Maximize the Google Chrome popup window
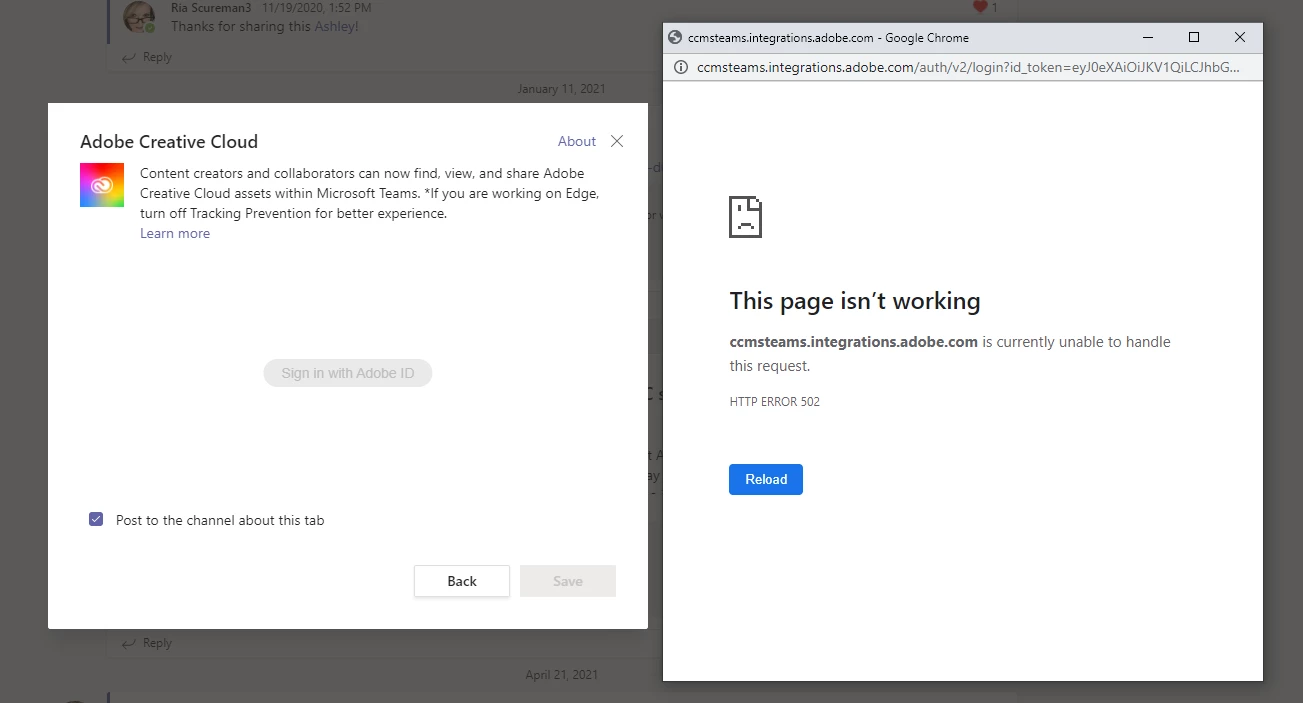This screenshot has width=1303, height=703. (1194, 37)
